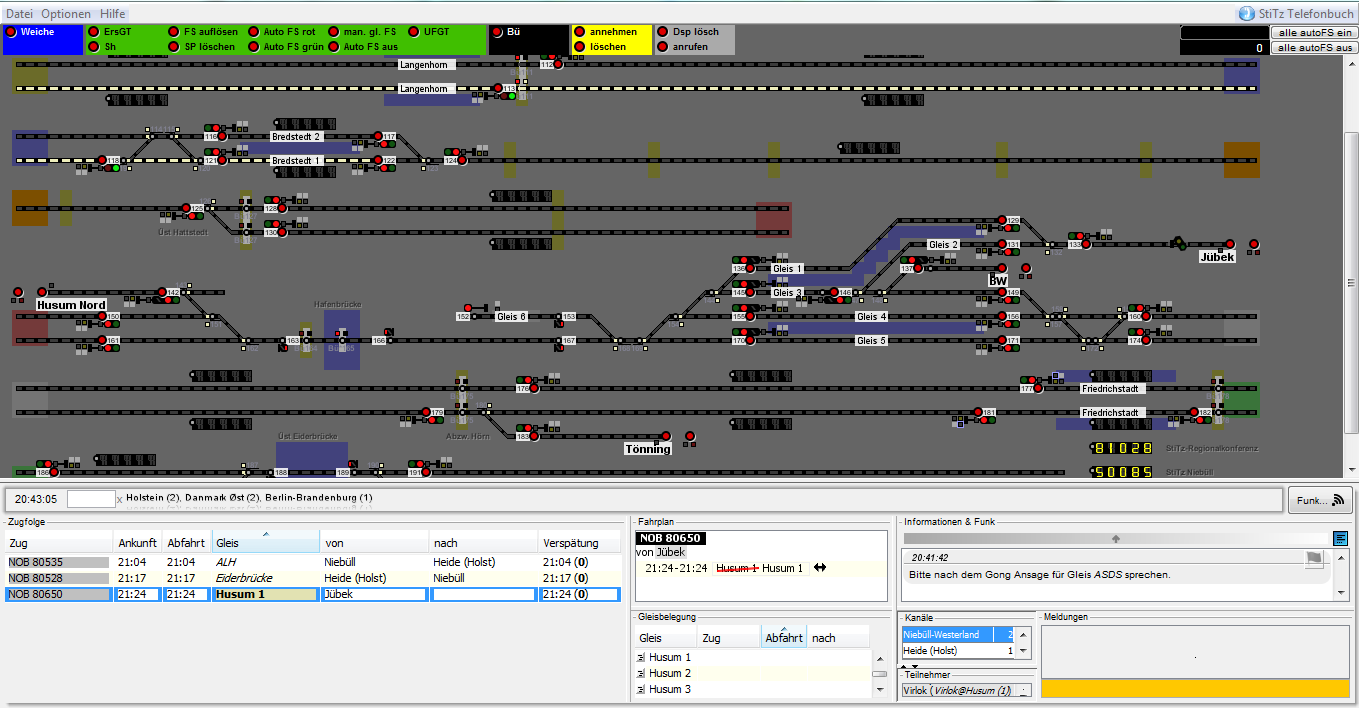1359x708 pixels.
Task: Expand the Husum 1 track occupancy row
Action: tap(641, 658)
